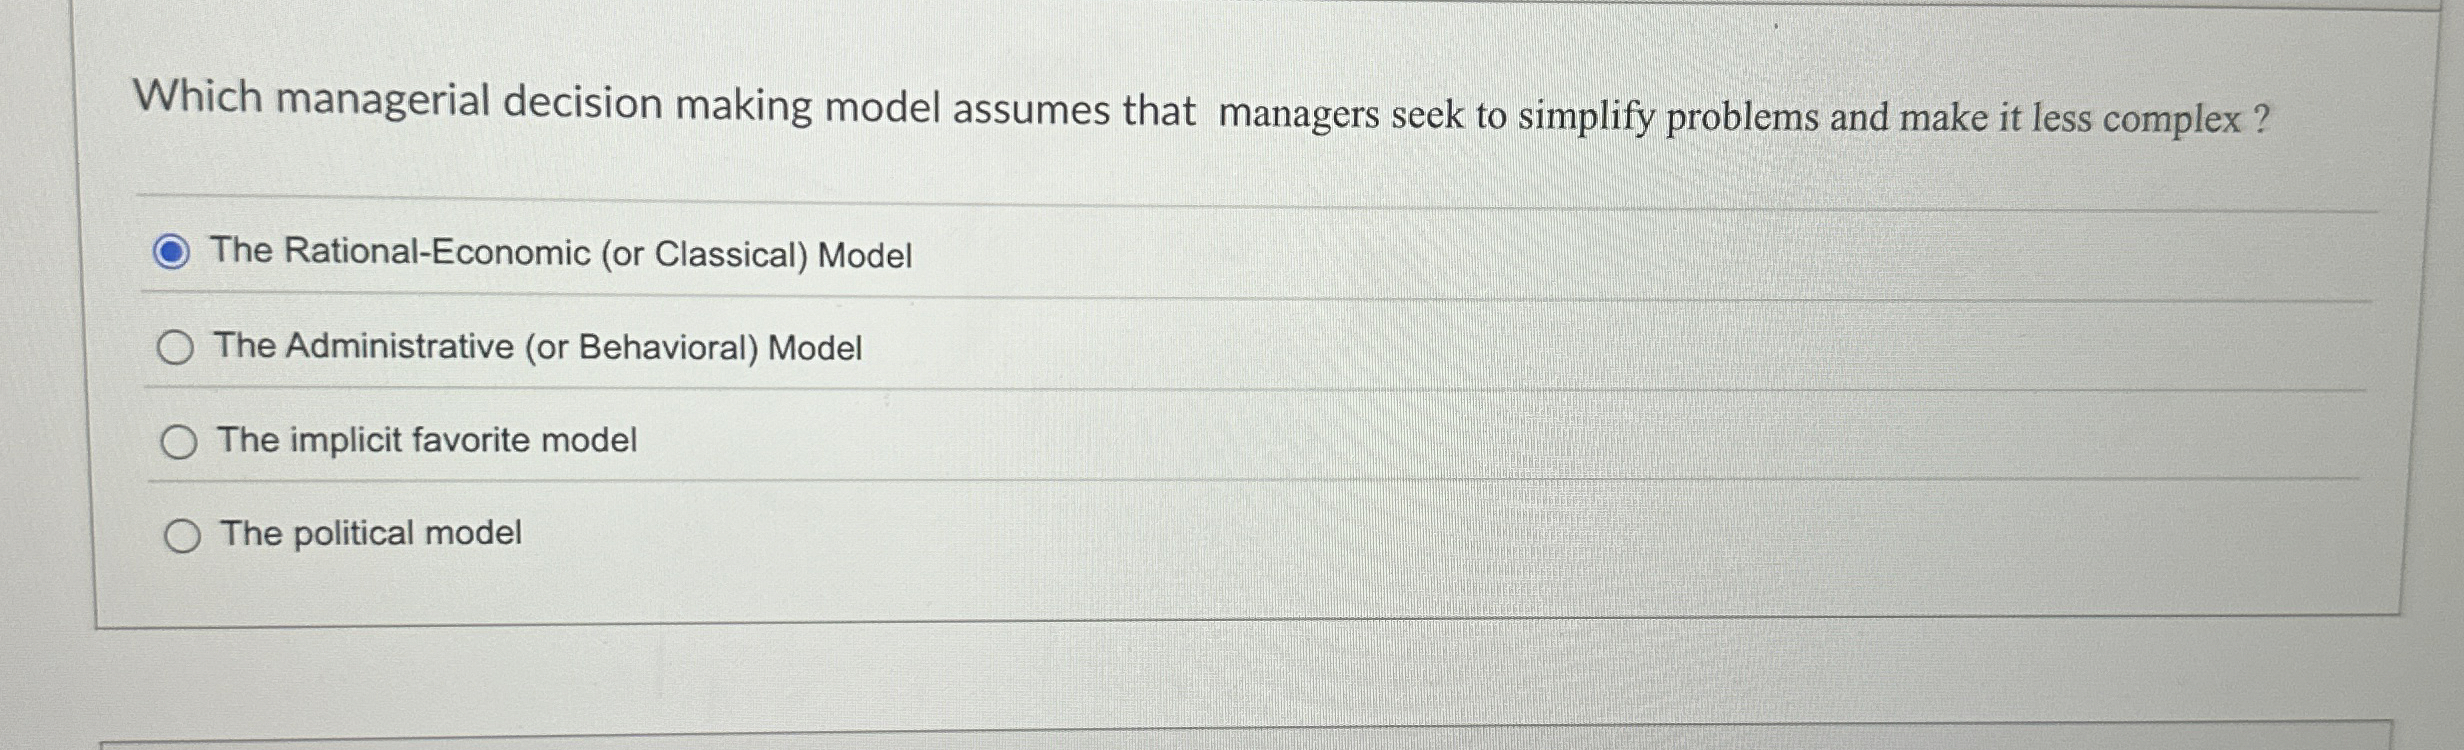Viewport: 2464px width, 750px height.
Task: Click the implicit favorite model radio circle
Action: coord(179,440)
